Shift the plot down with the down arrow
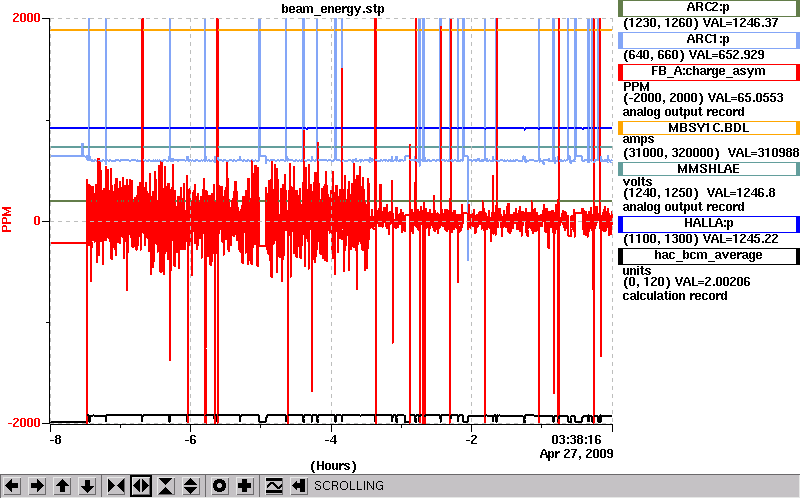The image size is (800, 498). pyautogui.click(x=87, y=486)
